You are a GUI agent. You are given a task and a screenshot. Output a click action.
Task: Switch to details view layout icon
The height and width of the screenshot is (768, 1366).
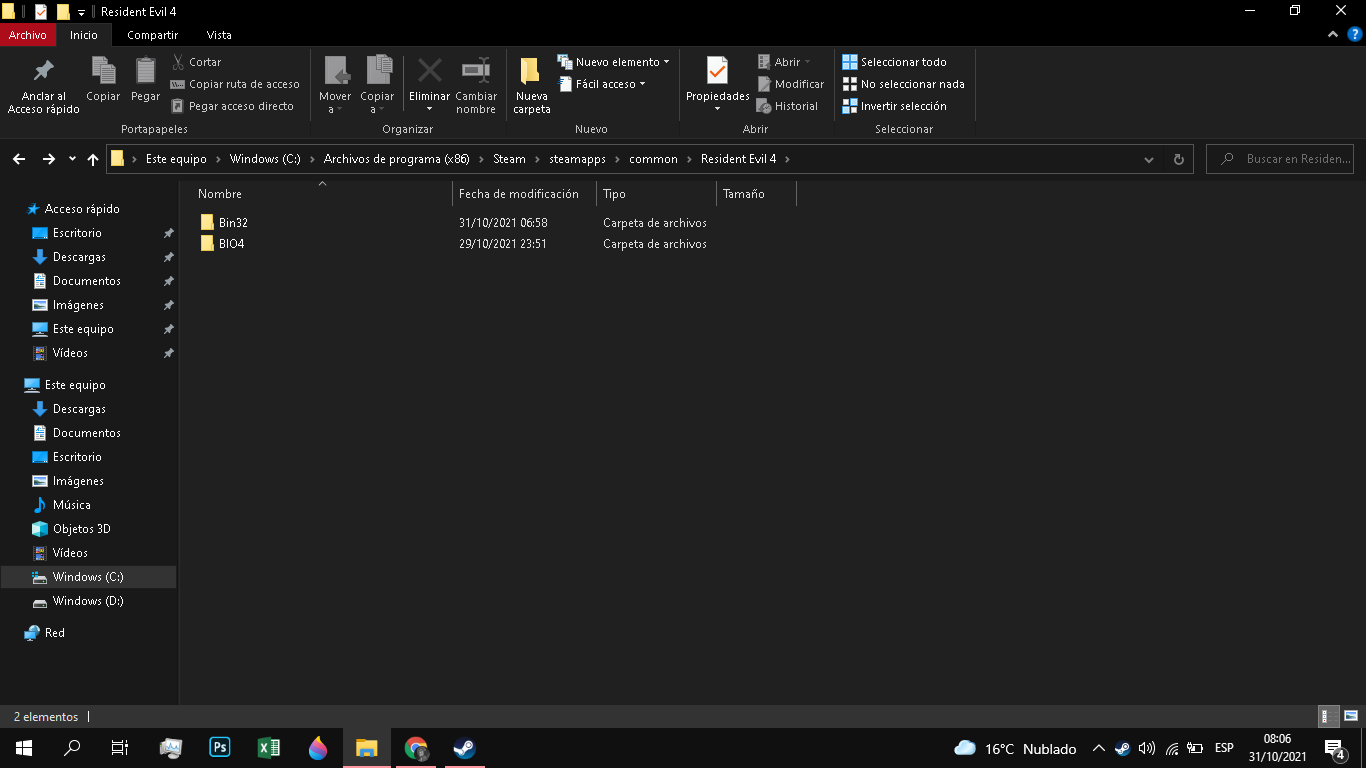coord(1329,716)
